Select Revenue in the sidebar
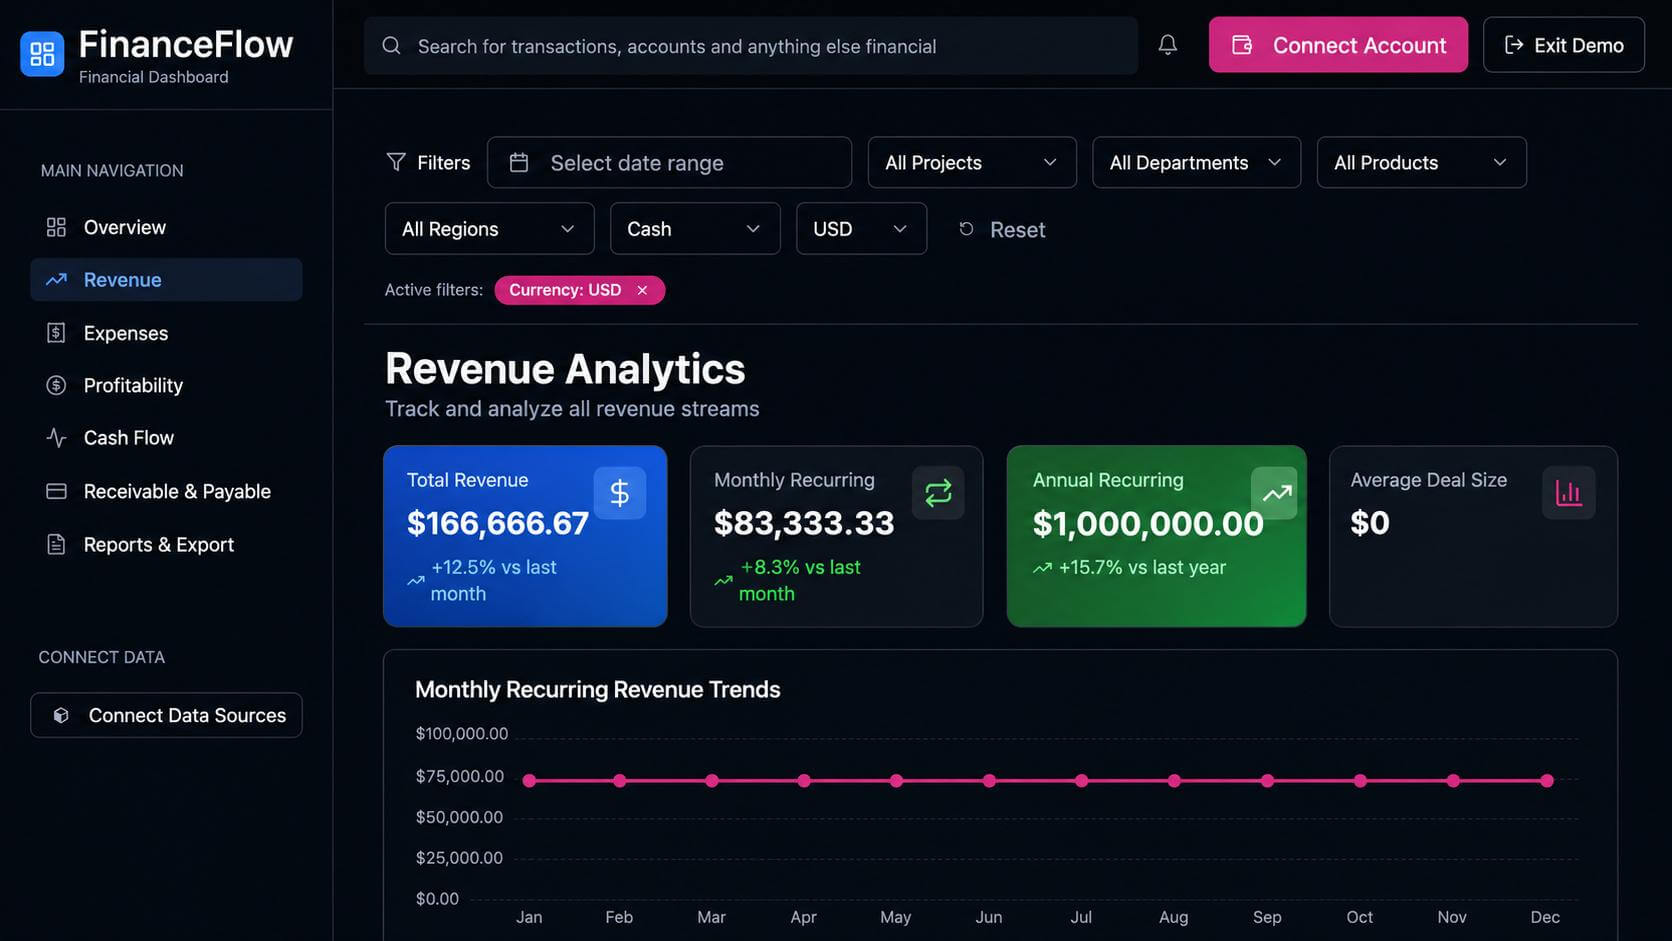 (166, 280)
